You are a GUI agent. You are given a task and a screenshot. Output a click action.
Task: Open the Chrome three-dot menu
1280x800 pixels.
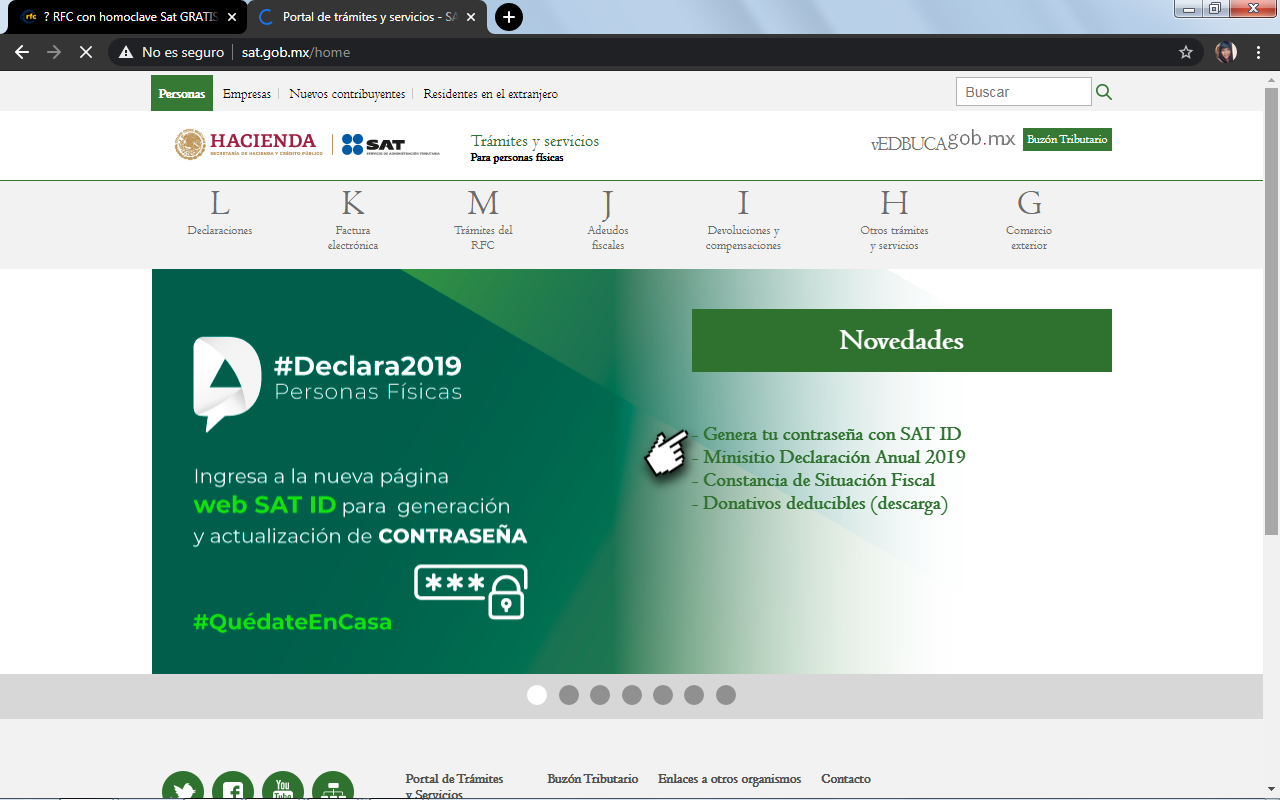1259,52
